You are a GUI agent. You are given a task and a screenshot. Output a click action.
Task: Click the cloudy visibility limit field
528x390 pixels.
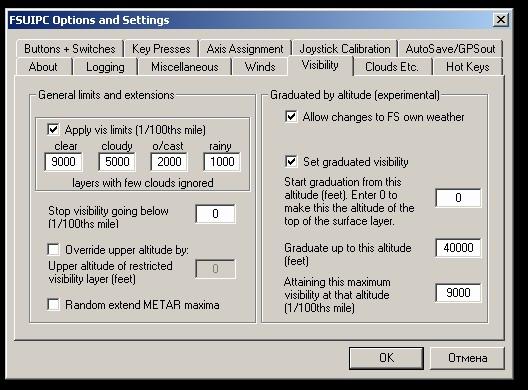[117, 162]
